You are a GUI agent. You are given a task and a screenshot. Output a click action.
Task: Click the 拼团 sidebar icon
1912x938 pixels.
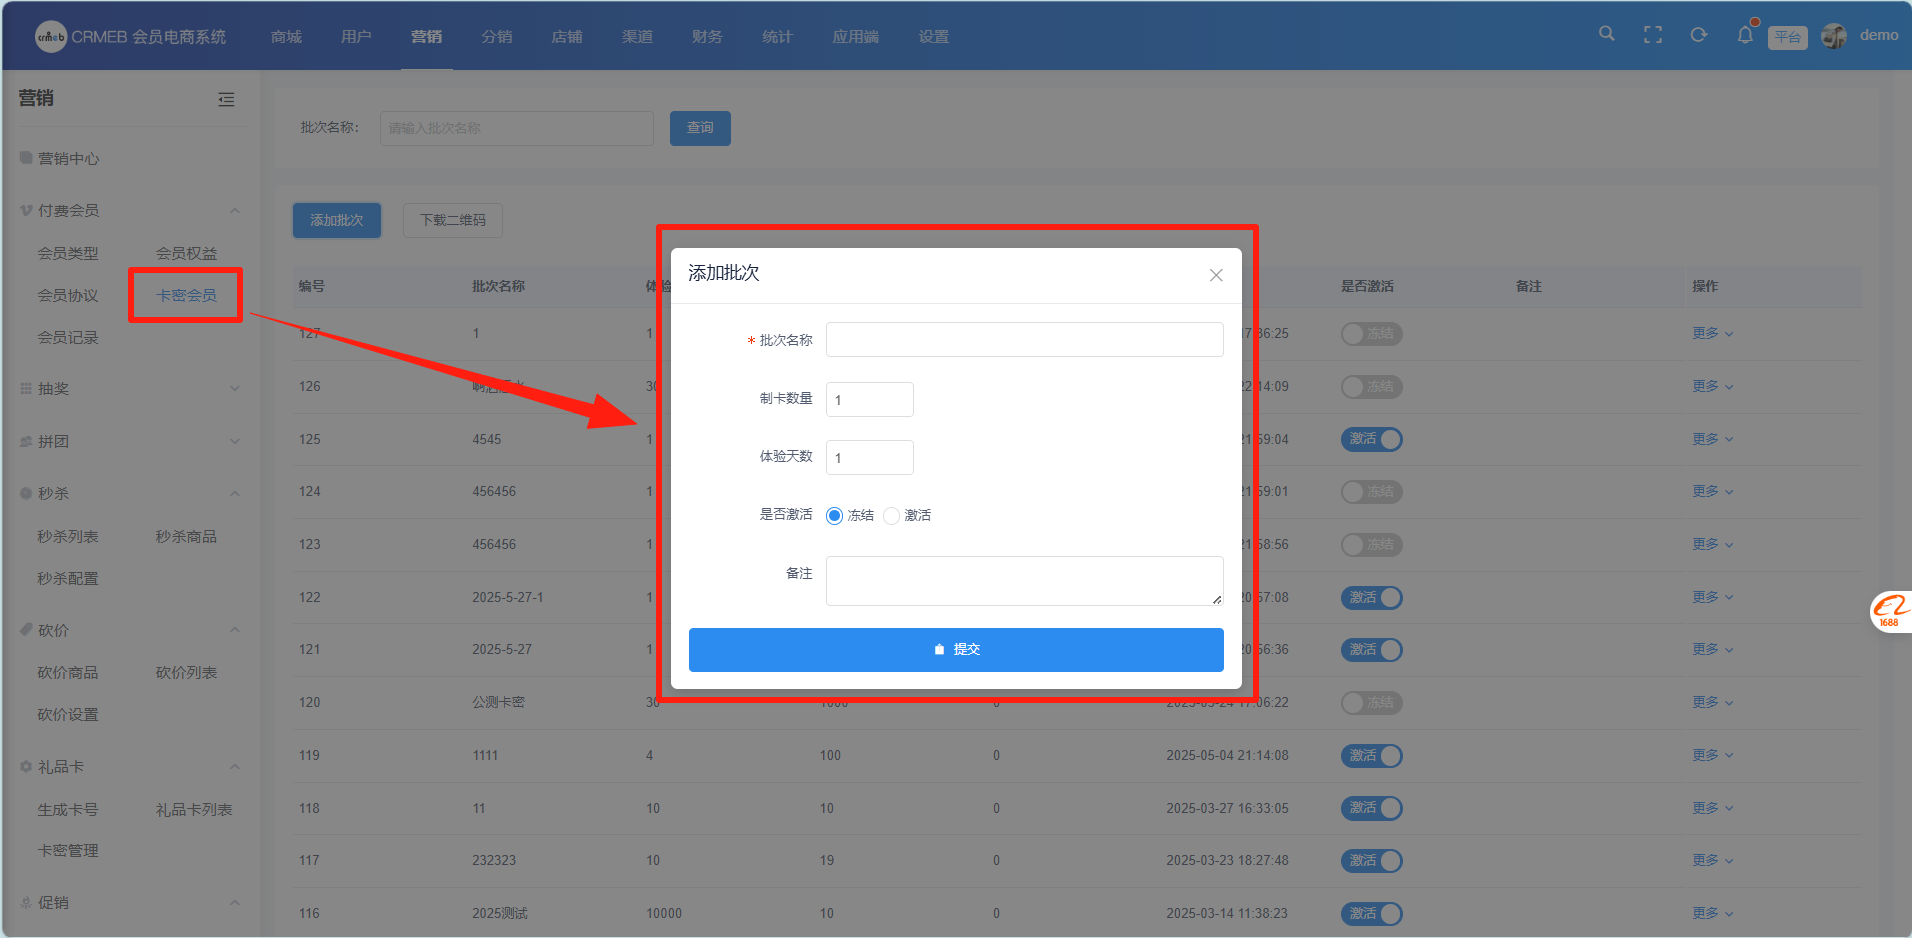pyautogui.click(x=26, y=441)
